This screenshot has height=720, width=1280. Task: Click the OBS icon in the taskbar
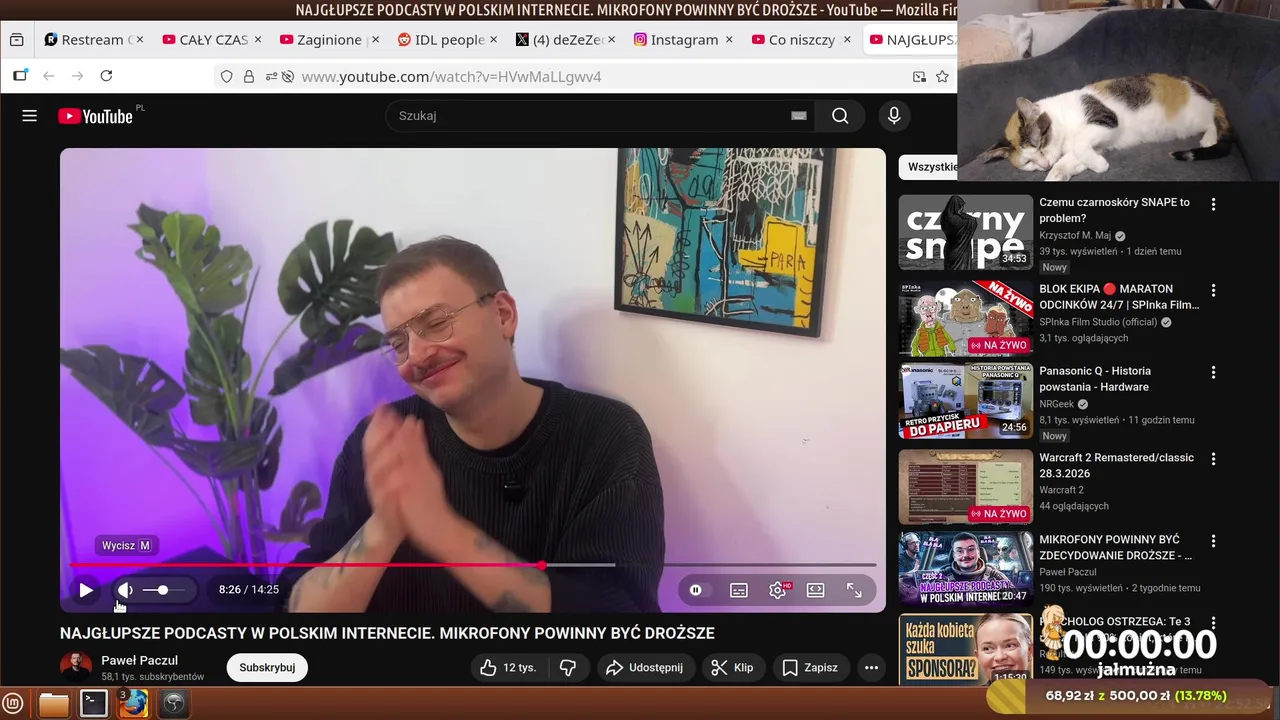coord(174,704)
